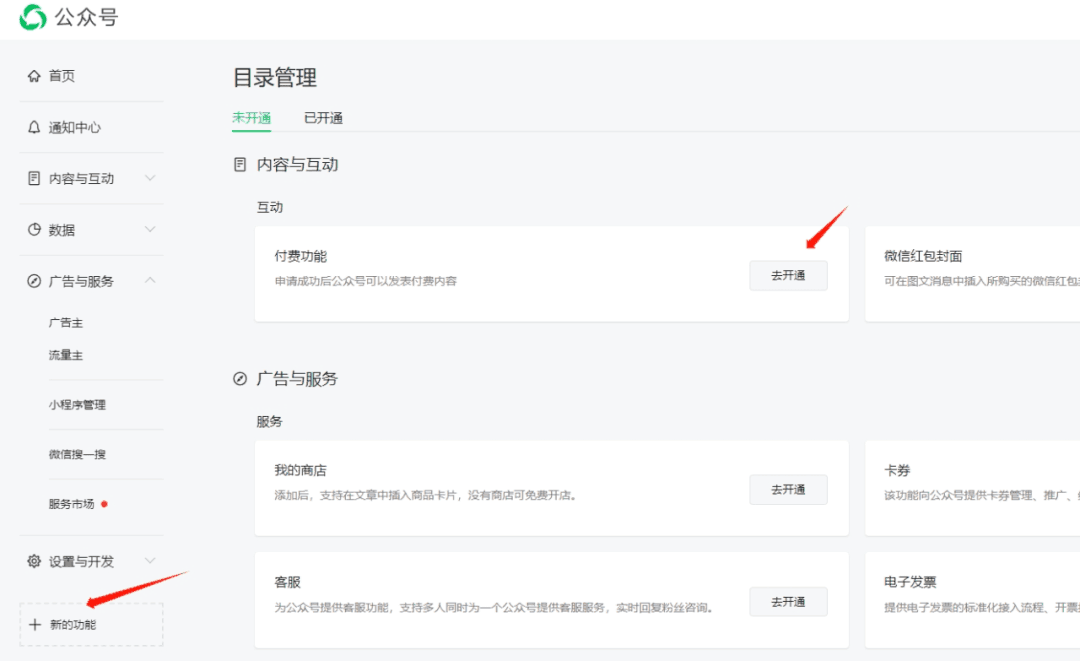Expand the 数据 sidebar chevron
This screenshot has height=661, width=1080.
tap(149, 229)
